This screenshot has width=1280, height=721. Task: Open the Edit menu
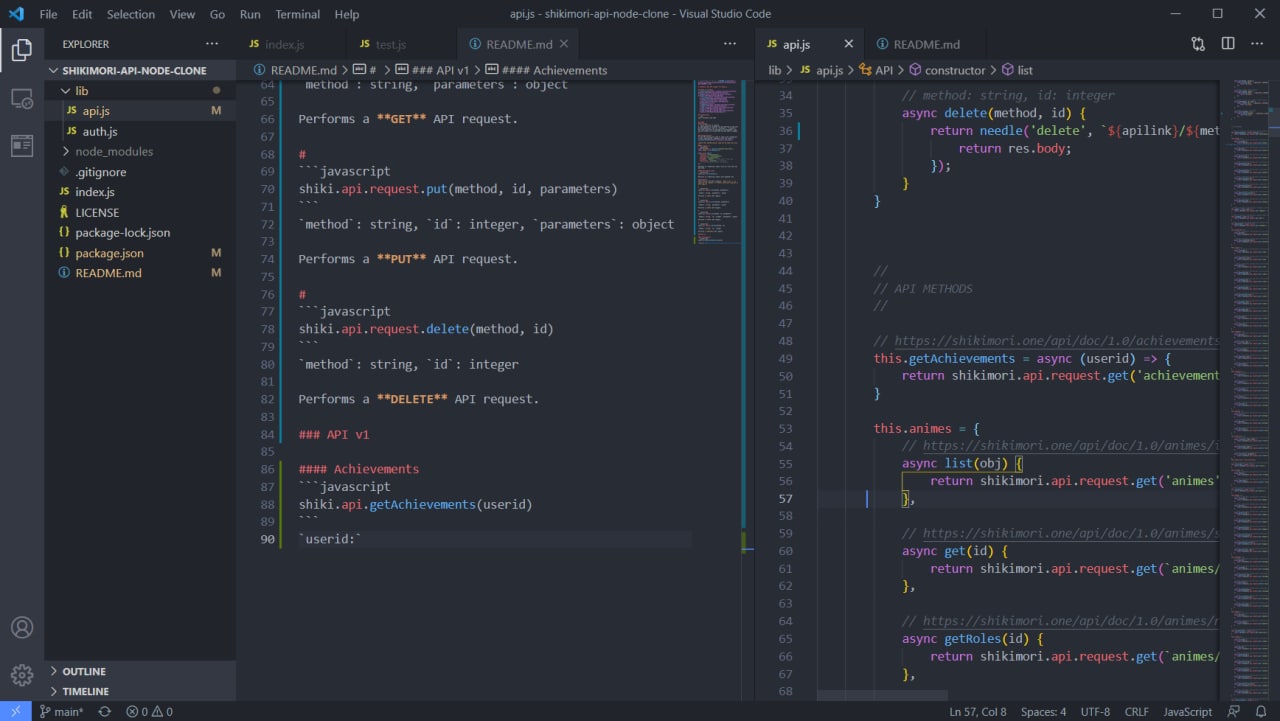tap(82, 14)
